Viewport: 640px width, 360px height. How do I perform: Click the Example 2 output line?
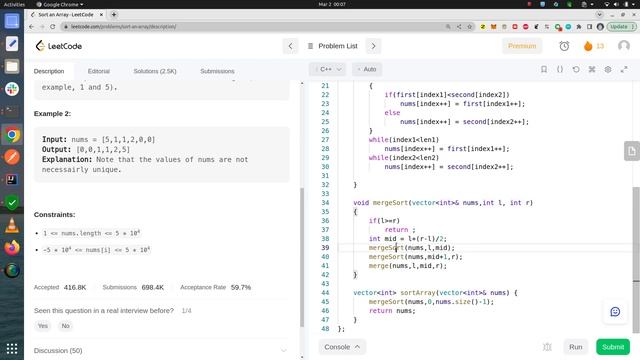click(86, 149)
